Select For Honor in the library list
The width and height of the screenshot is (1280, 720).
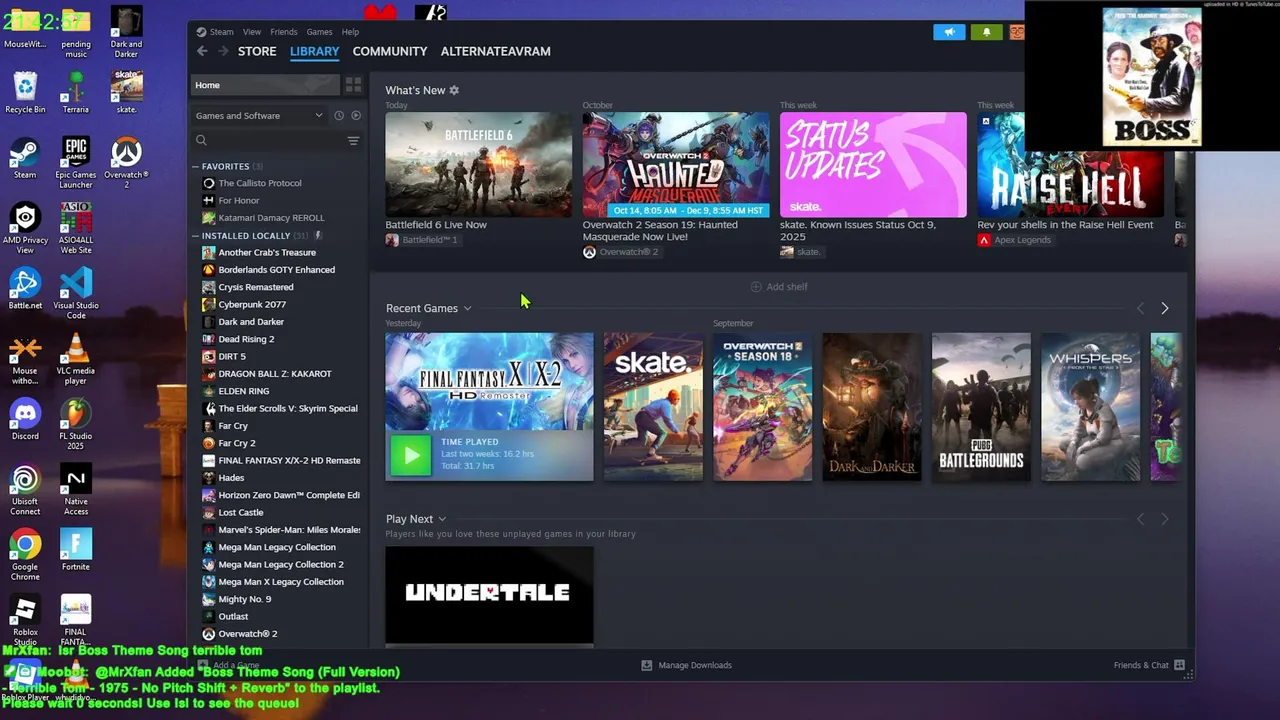click(x=238, y=200)
